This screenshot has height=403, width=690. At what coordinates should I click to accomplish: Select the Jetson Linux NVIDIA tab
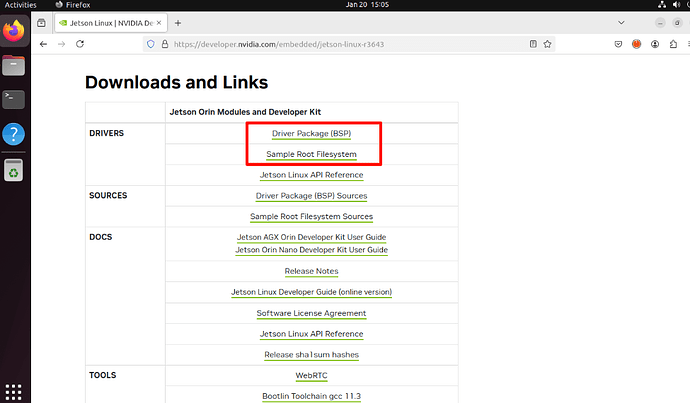(111, 23)
